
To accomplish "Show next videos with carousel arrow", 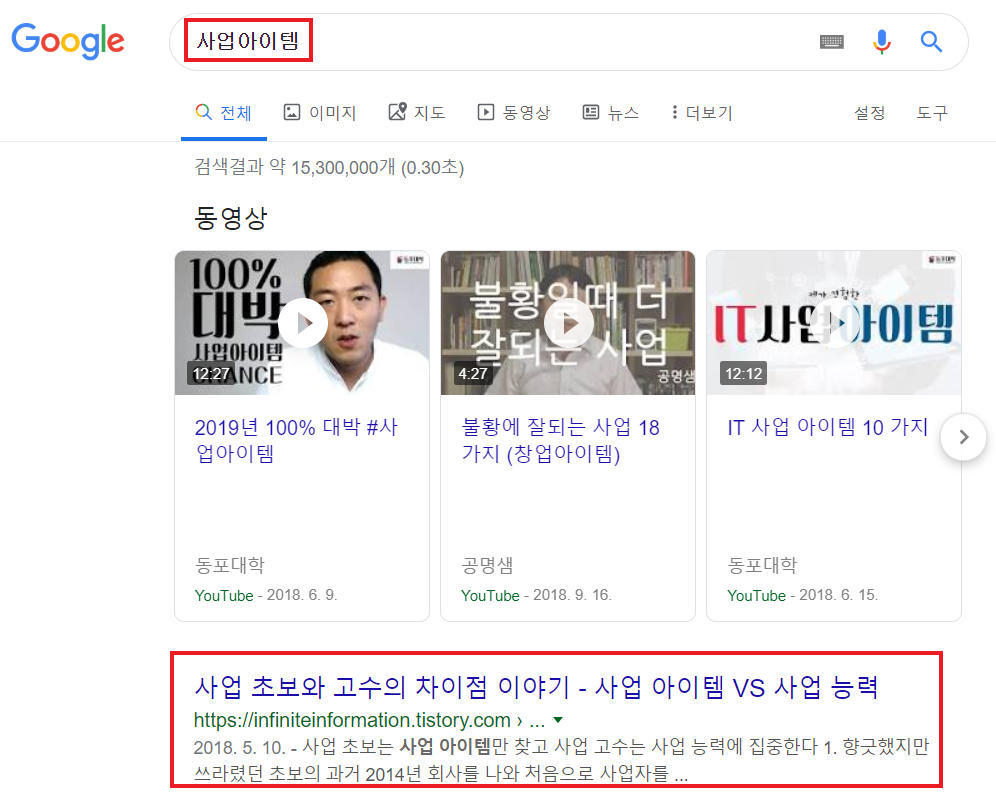I will point(964,437).
